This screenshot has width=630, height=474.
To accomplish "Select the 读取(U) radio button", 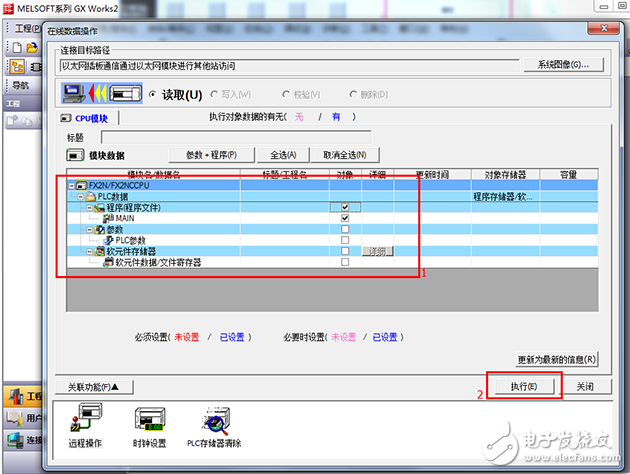I will [x=152, y=95].
